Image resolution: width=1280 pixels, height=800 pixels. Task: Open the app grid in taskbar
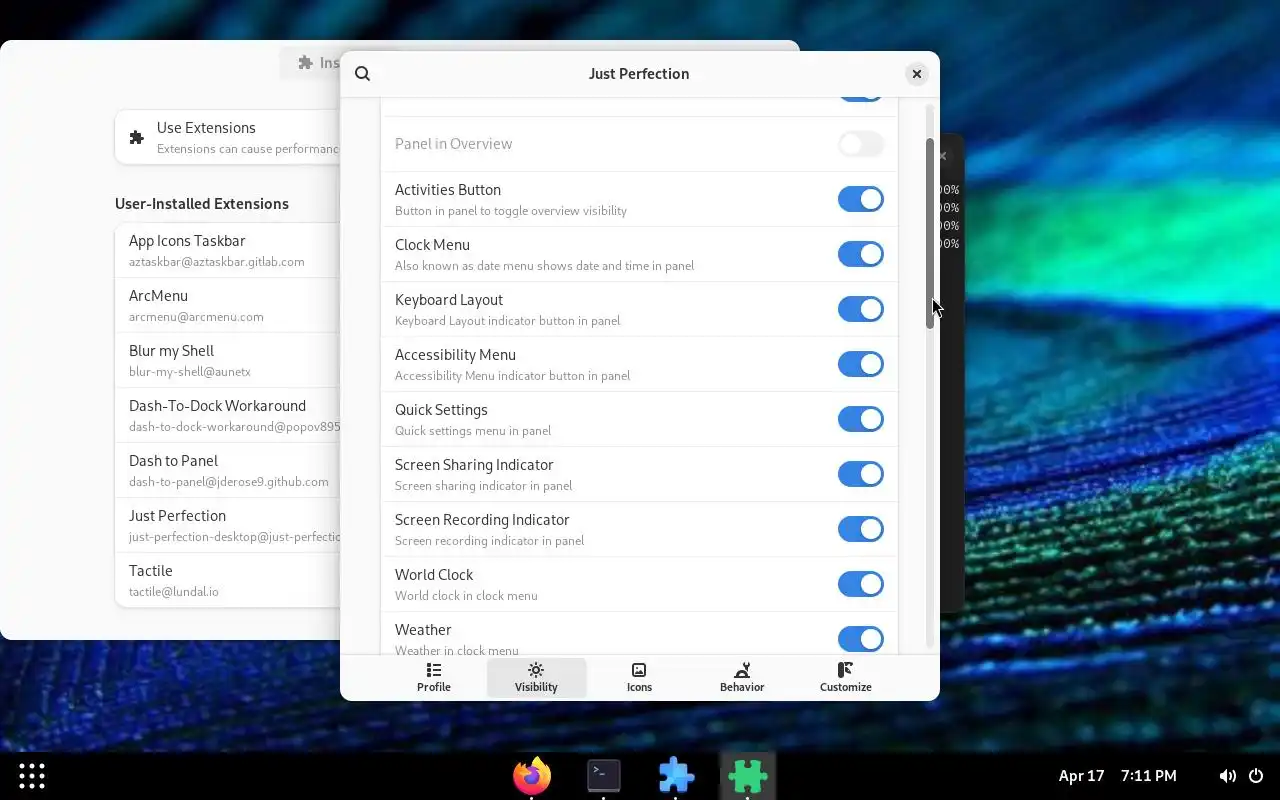[32, 776]
